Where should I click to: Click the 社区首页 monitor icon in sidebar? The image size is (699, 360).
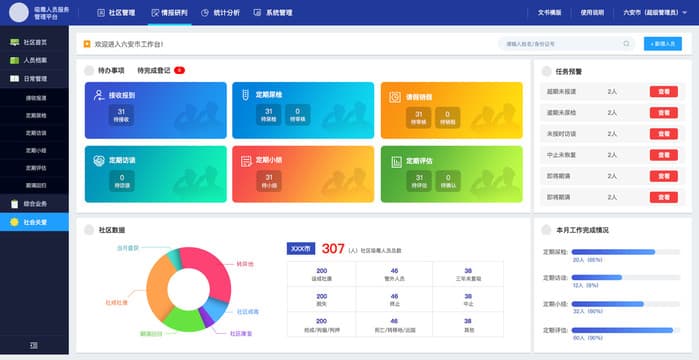15,42
